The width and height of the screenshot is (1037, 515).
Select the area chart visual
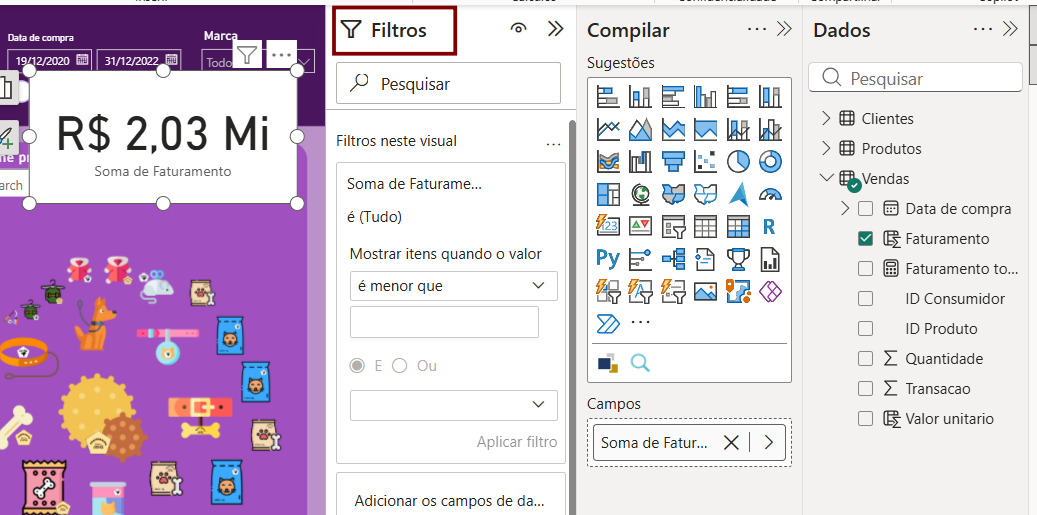point(640,129)
